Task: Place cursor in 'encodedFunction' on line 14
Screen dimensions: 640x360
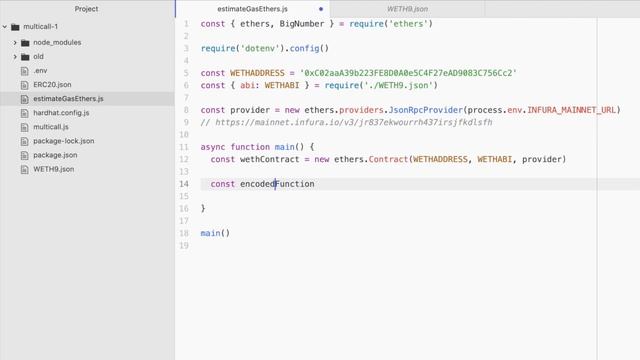Action: 277,184
